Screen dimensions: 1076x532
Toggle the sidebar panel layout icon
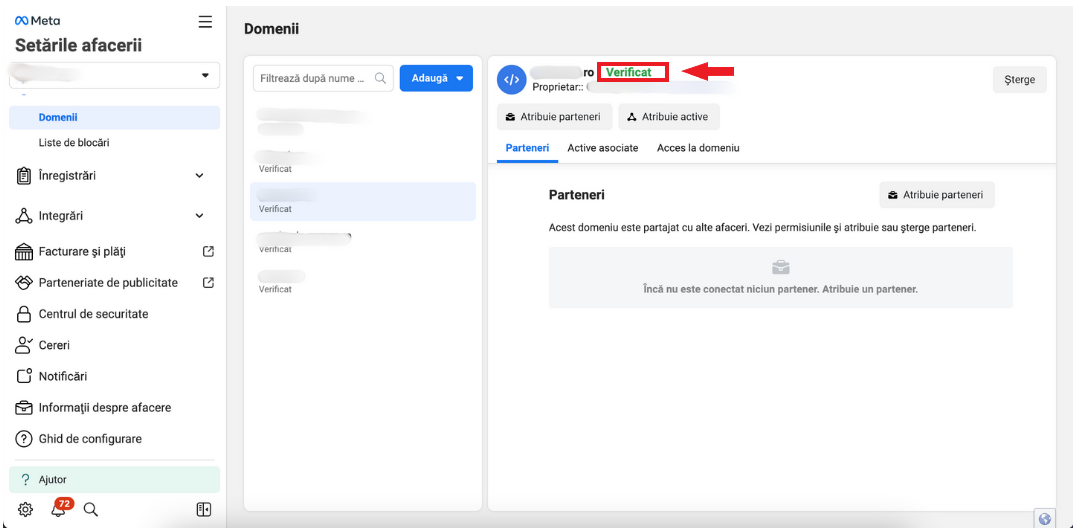(204, 509)
